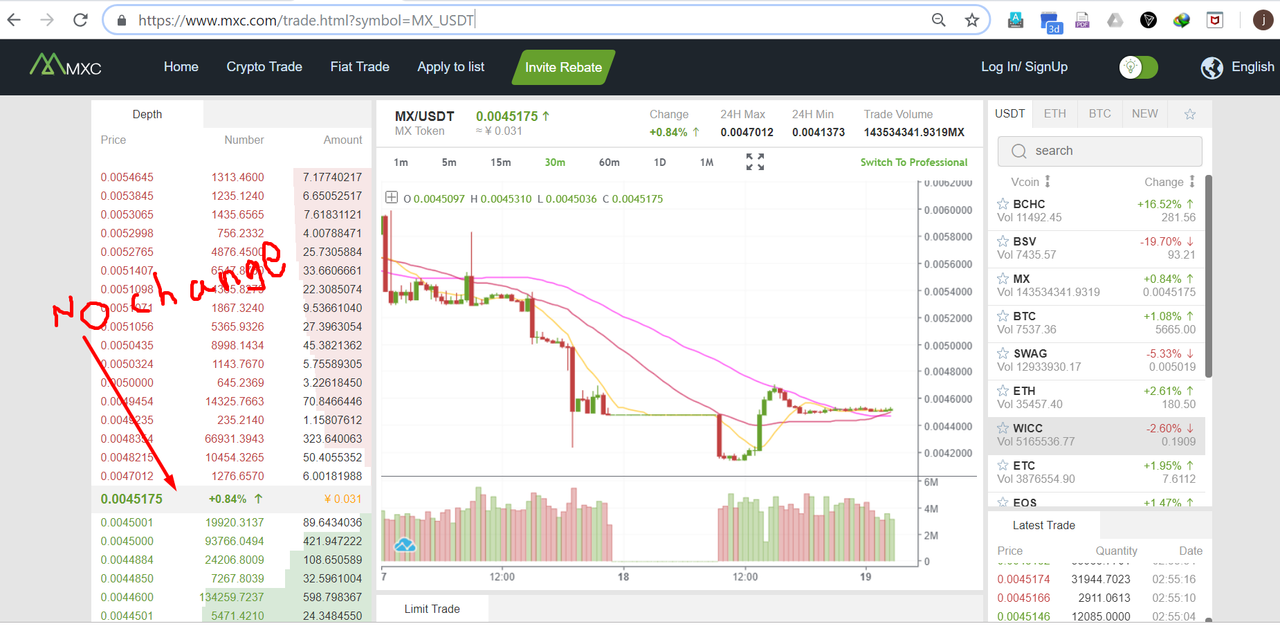Open the favorites star tab
Screen dimensions: 1280x628
(x=1190, y=114)
